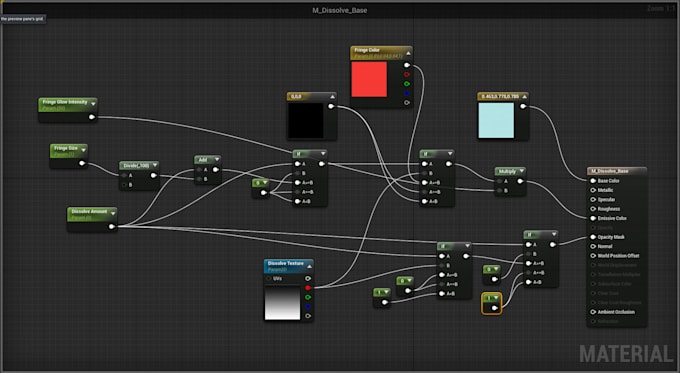Select the Divide(,100) node title
Viewport: 680px width, 373px height.
(x=136, y=165)
